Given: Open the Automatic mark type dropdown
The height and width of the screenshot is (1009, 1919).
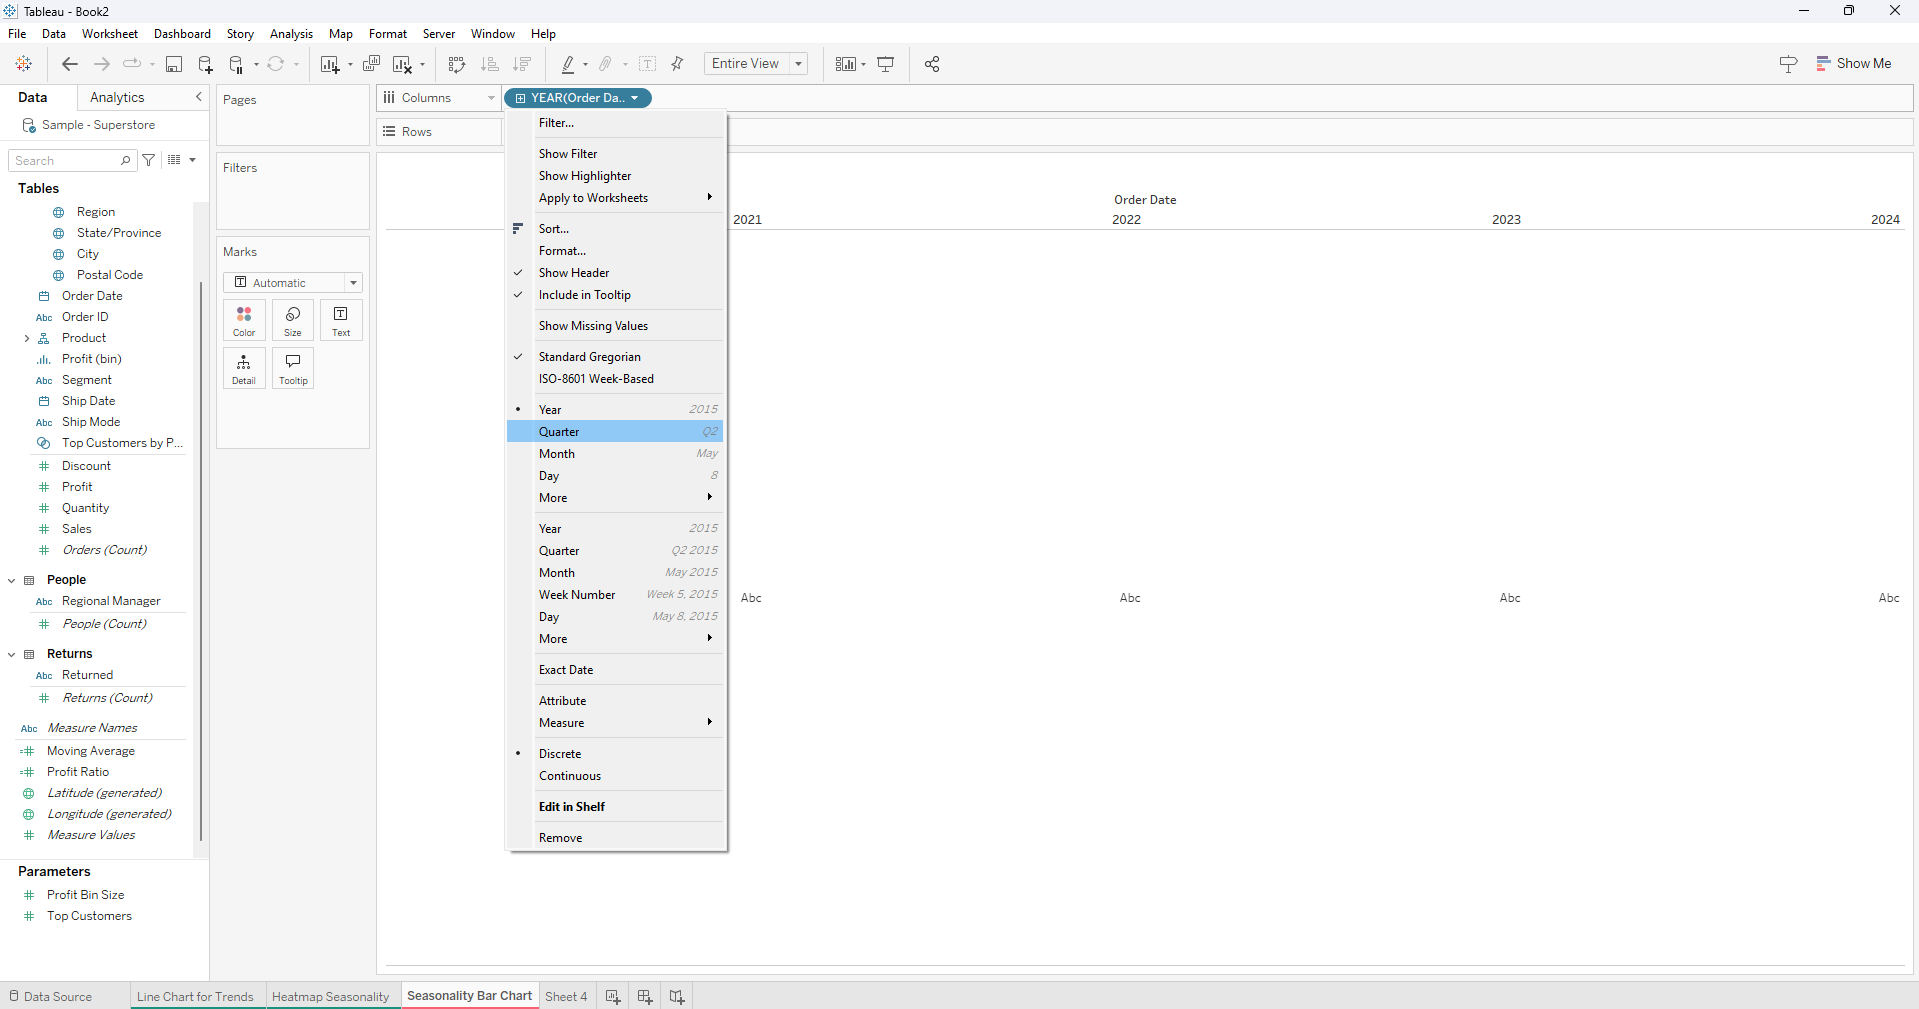Looking at the screenshot, I should [292, 283].
